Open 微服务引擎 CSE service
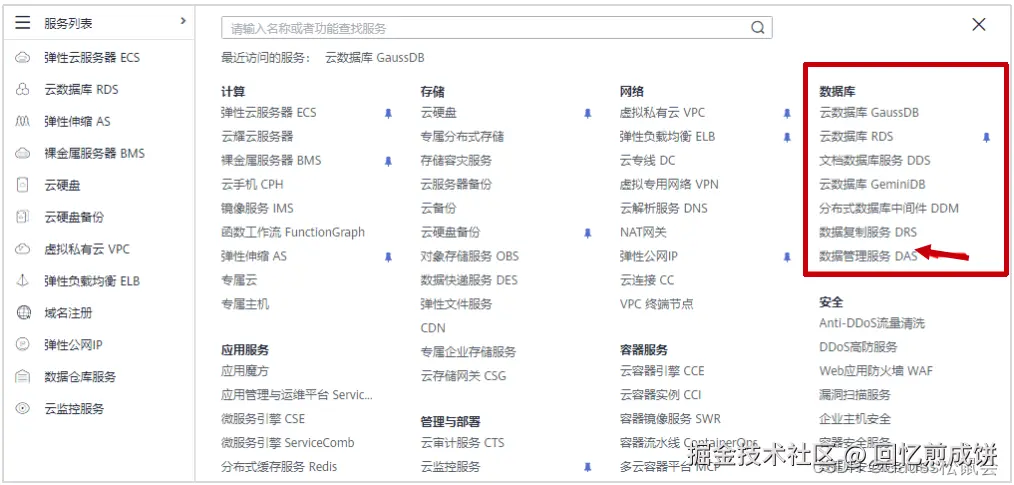Viewport: 1014px width, 485px height. 263,419
